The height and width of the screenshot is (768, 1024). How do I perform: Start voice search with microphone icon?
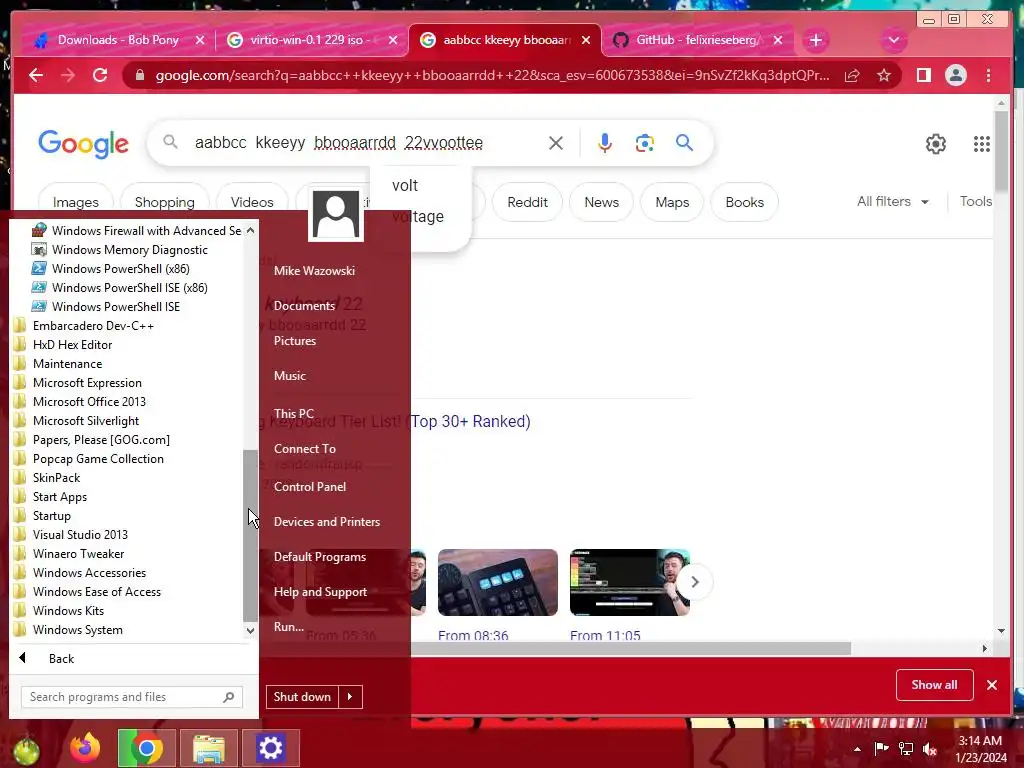[605, 143]
